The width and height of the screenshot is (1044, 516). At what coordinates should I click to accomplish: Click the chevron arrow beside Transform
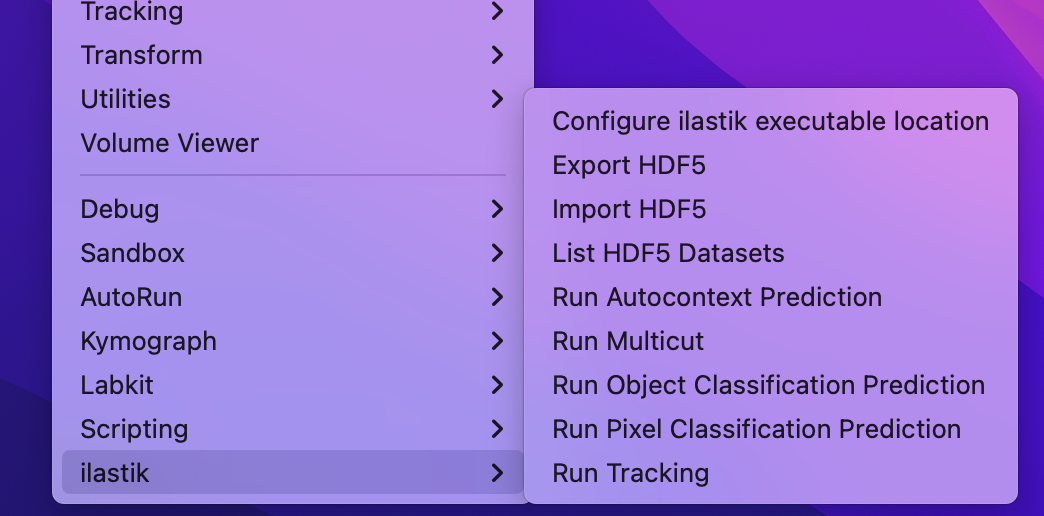point(497,55)
